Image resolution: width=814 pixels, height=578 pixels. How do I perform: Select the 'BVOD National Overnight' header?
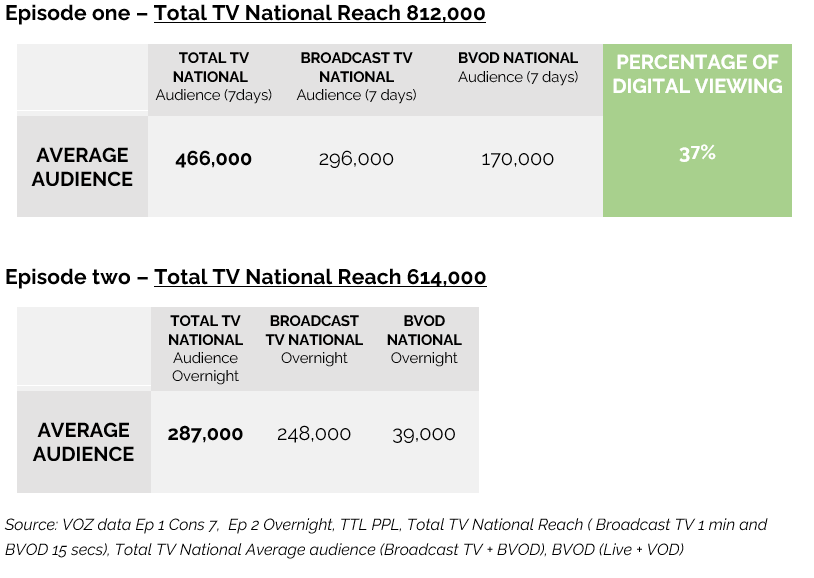coord(424,339)
